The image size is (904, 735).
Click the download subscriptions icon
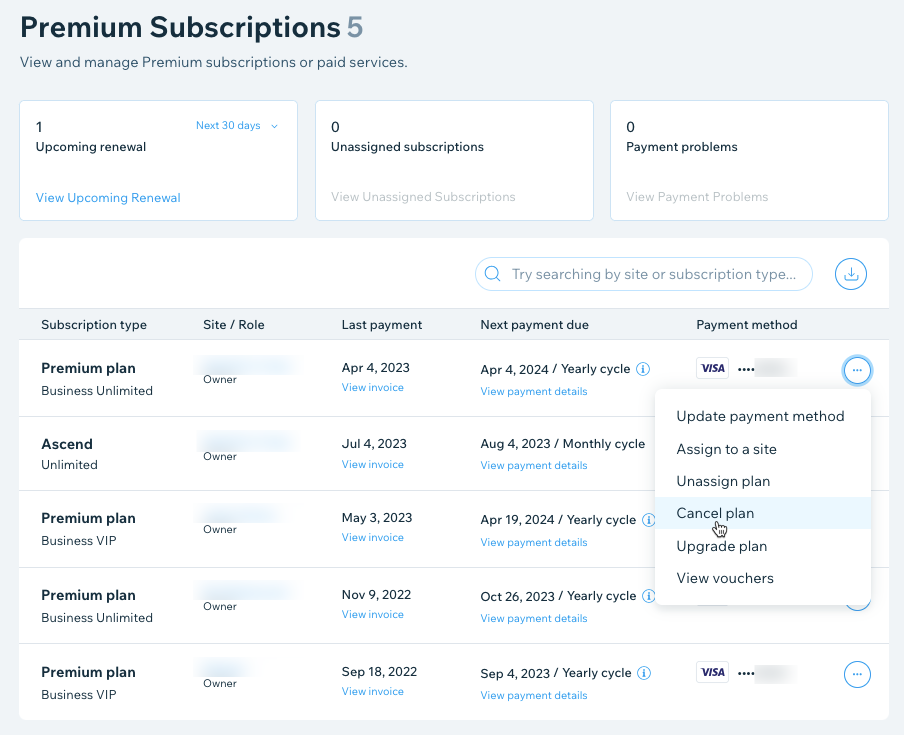850,274
